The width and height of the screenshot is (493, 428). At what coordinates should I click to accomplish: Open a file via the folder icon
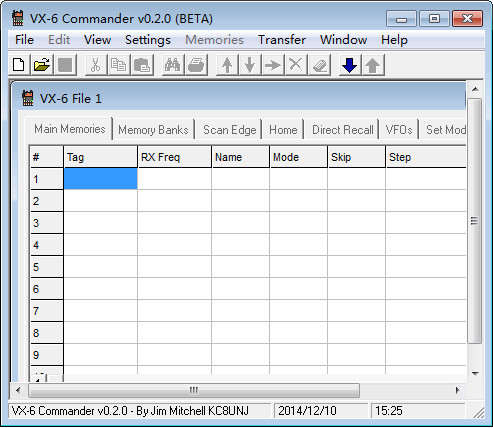click(42, 65)
